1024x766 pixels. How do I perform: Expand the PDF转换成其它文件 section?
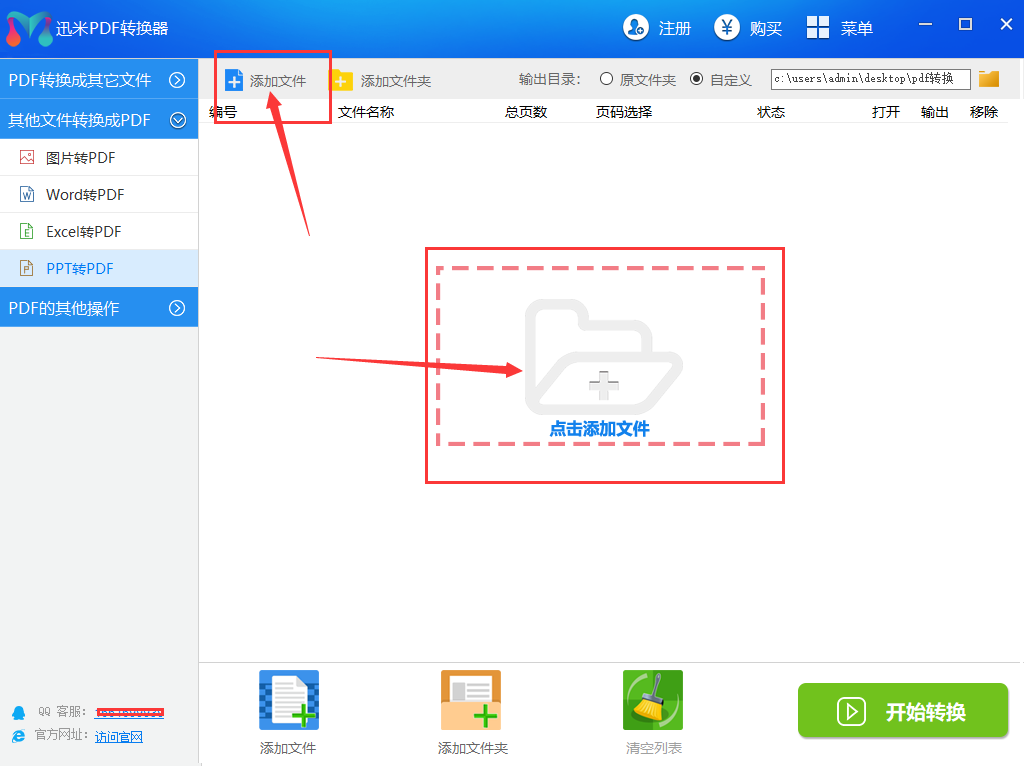177,80
